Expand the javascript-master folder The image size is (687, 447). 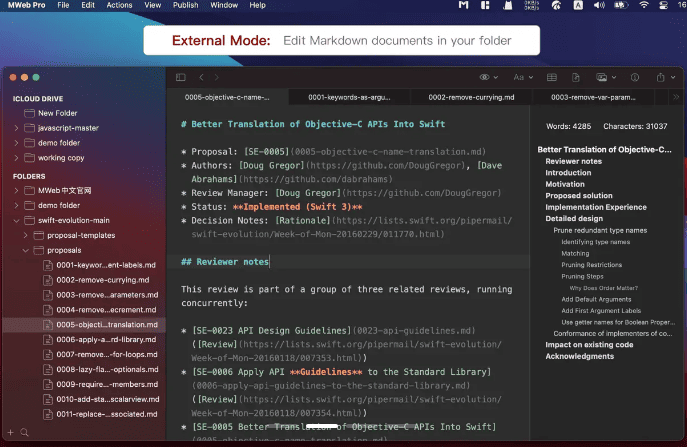pos(16,128)
